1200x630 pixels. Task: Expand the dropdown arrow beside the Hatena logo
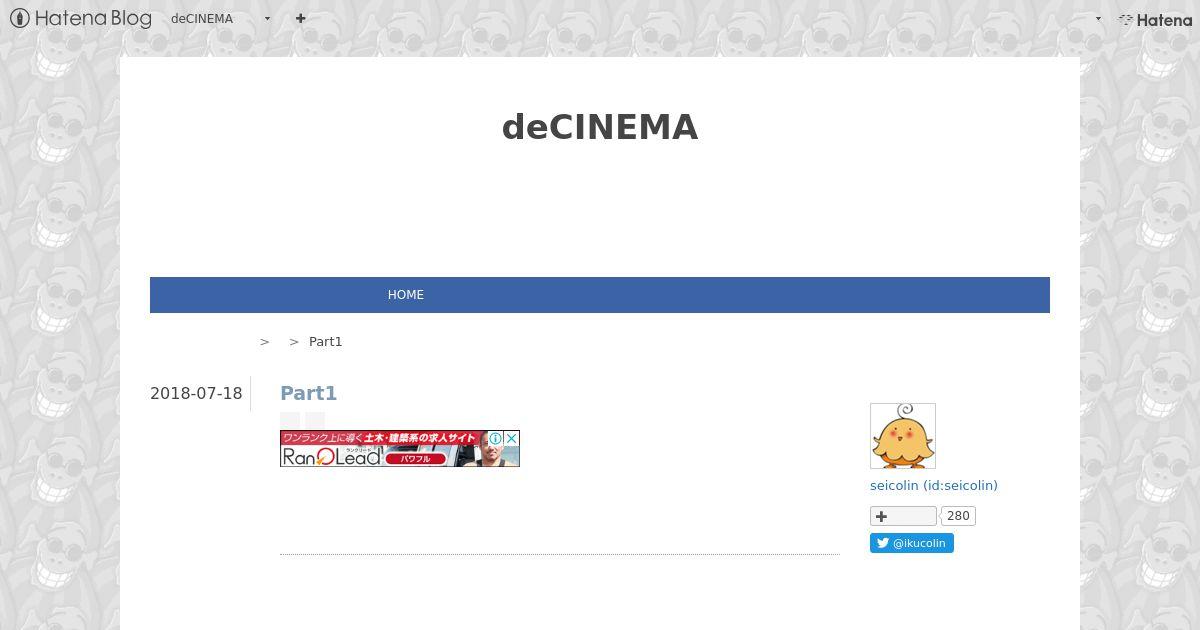(x=1098, y=18)
